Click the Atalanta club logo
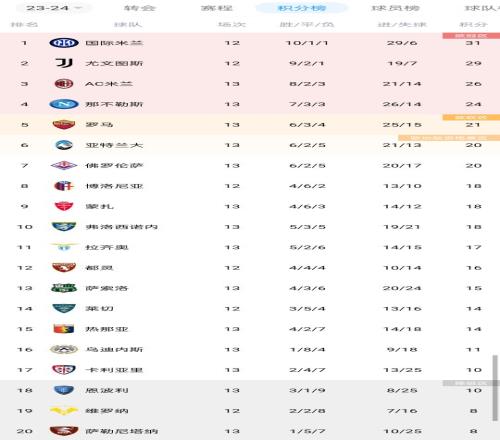Screen dimensions: 500x440 point(64,145)
